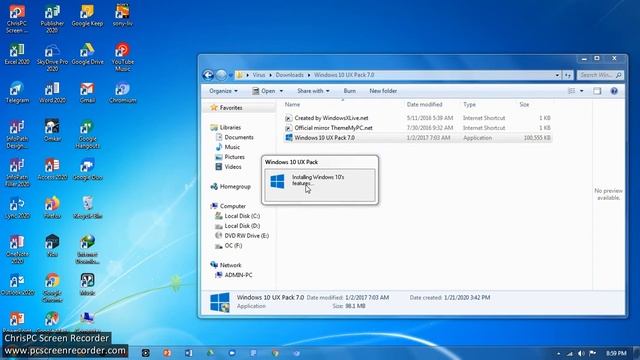Open the Organize dropdown menu
Screen dimensions: 640x360
coord(223,91)
